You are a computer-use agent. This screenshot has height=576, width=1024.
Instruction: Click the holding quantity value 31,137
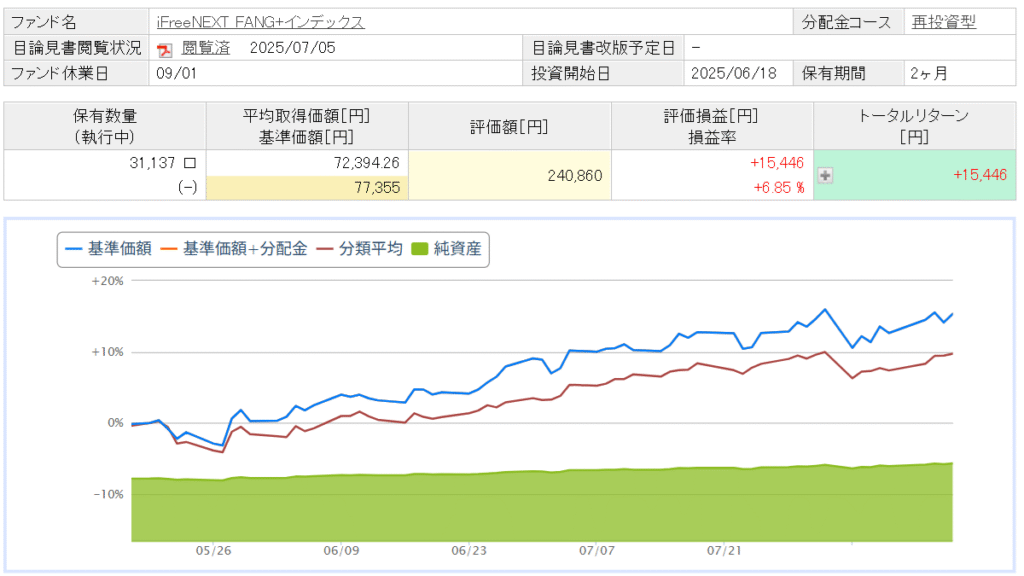(152, 163)
